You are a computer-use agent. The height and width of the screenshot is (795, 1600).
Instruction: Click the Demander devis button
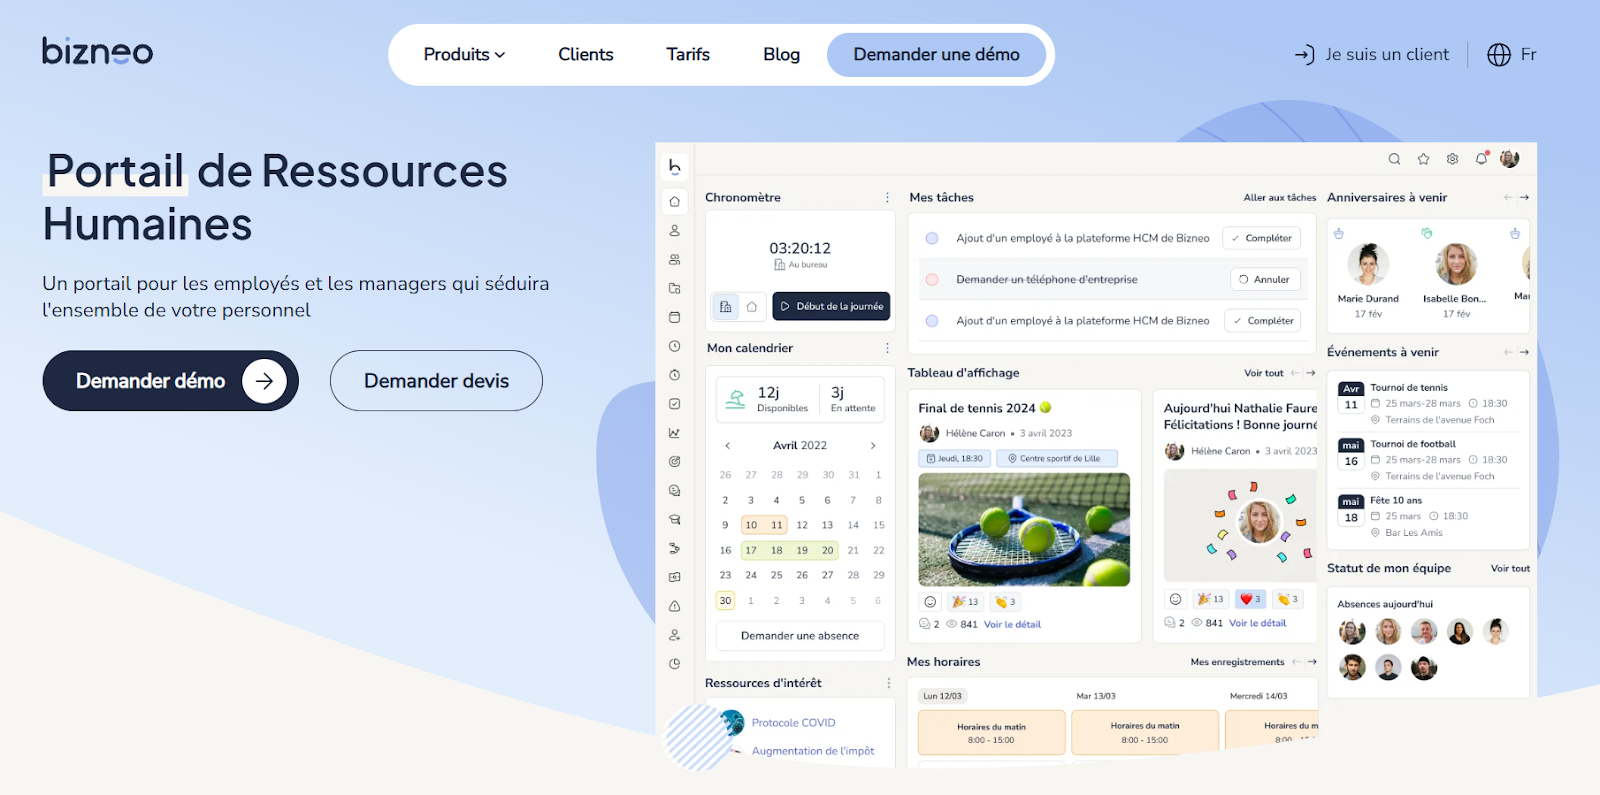(x=436, y=381)
